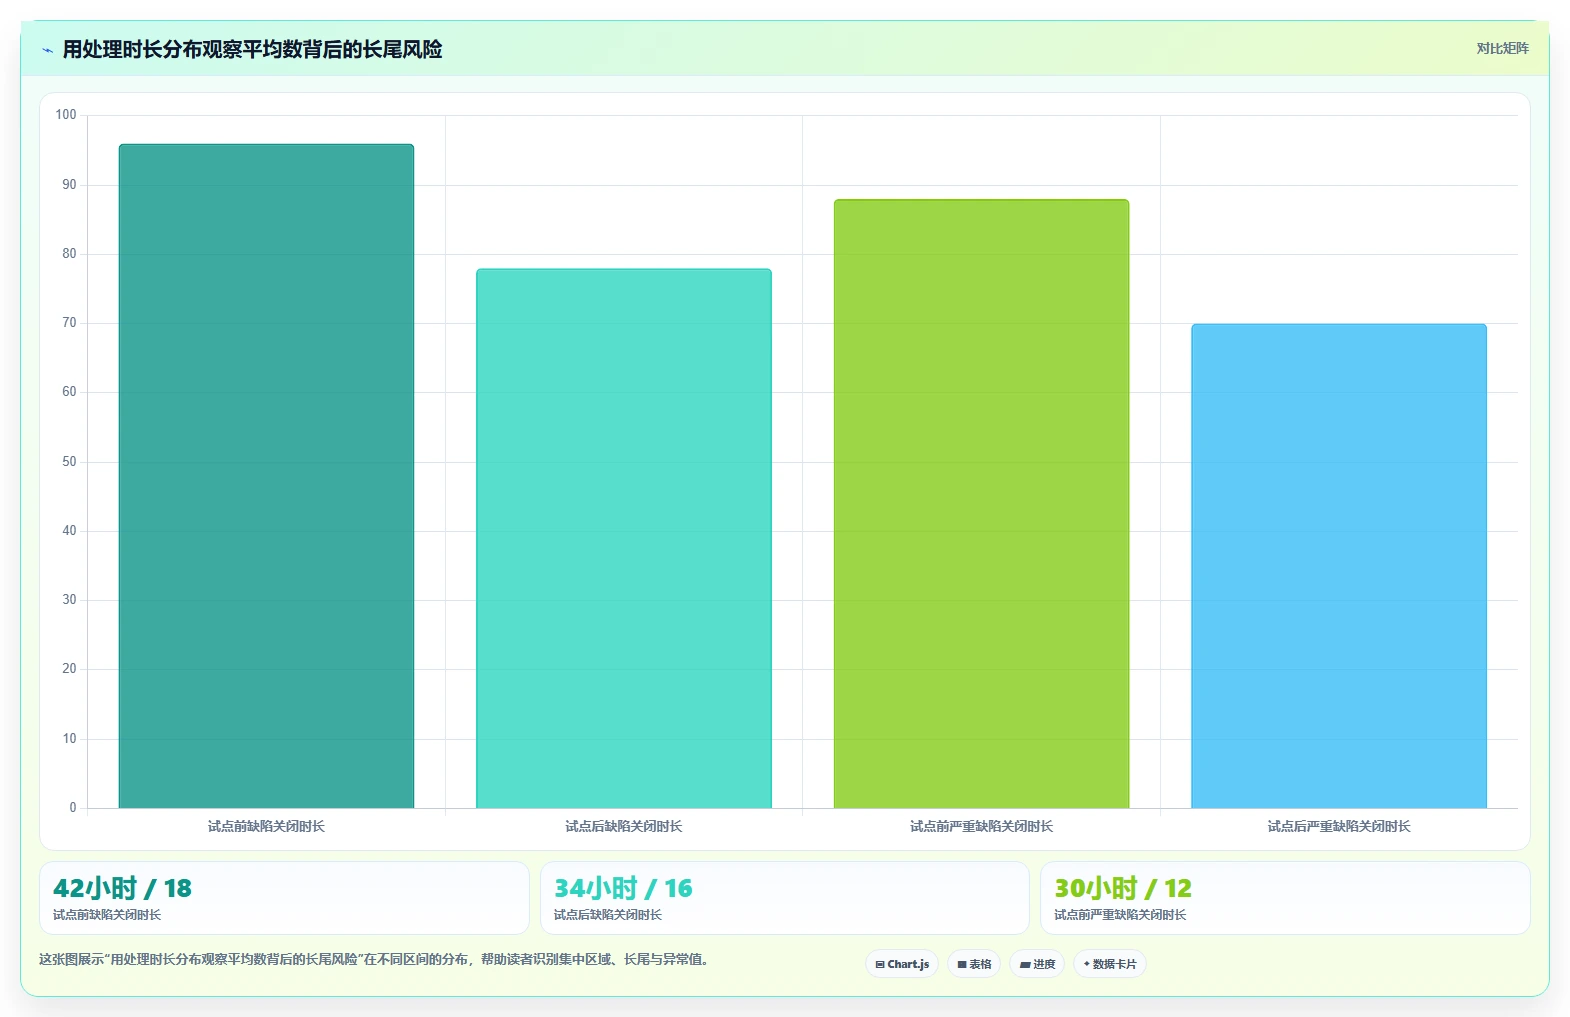The height and width of the screenshot is (1017, 1570).
Task: Open the 数据卡片 tag button
Action: click(1110, 964)
